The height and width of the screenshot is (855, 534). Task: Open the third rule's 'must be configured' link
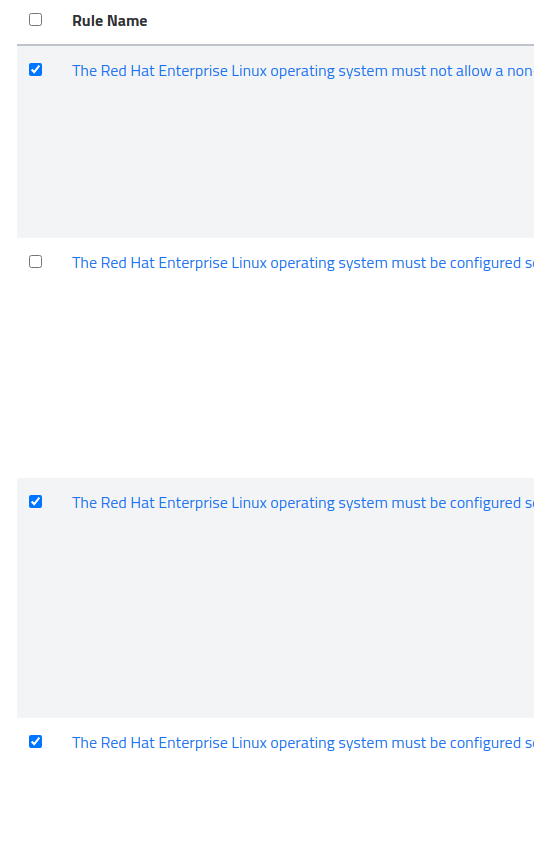(x=303, y=503)
